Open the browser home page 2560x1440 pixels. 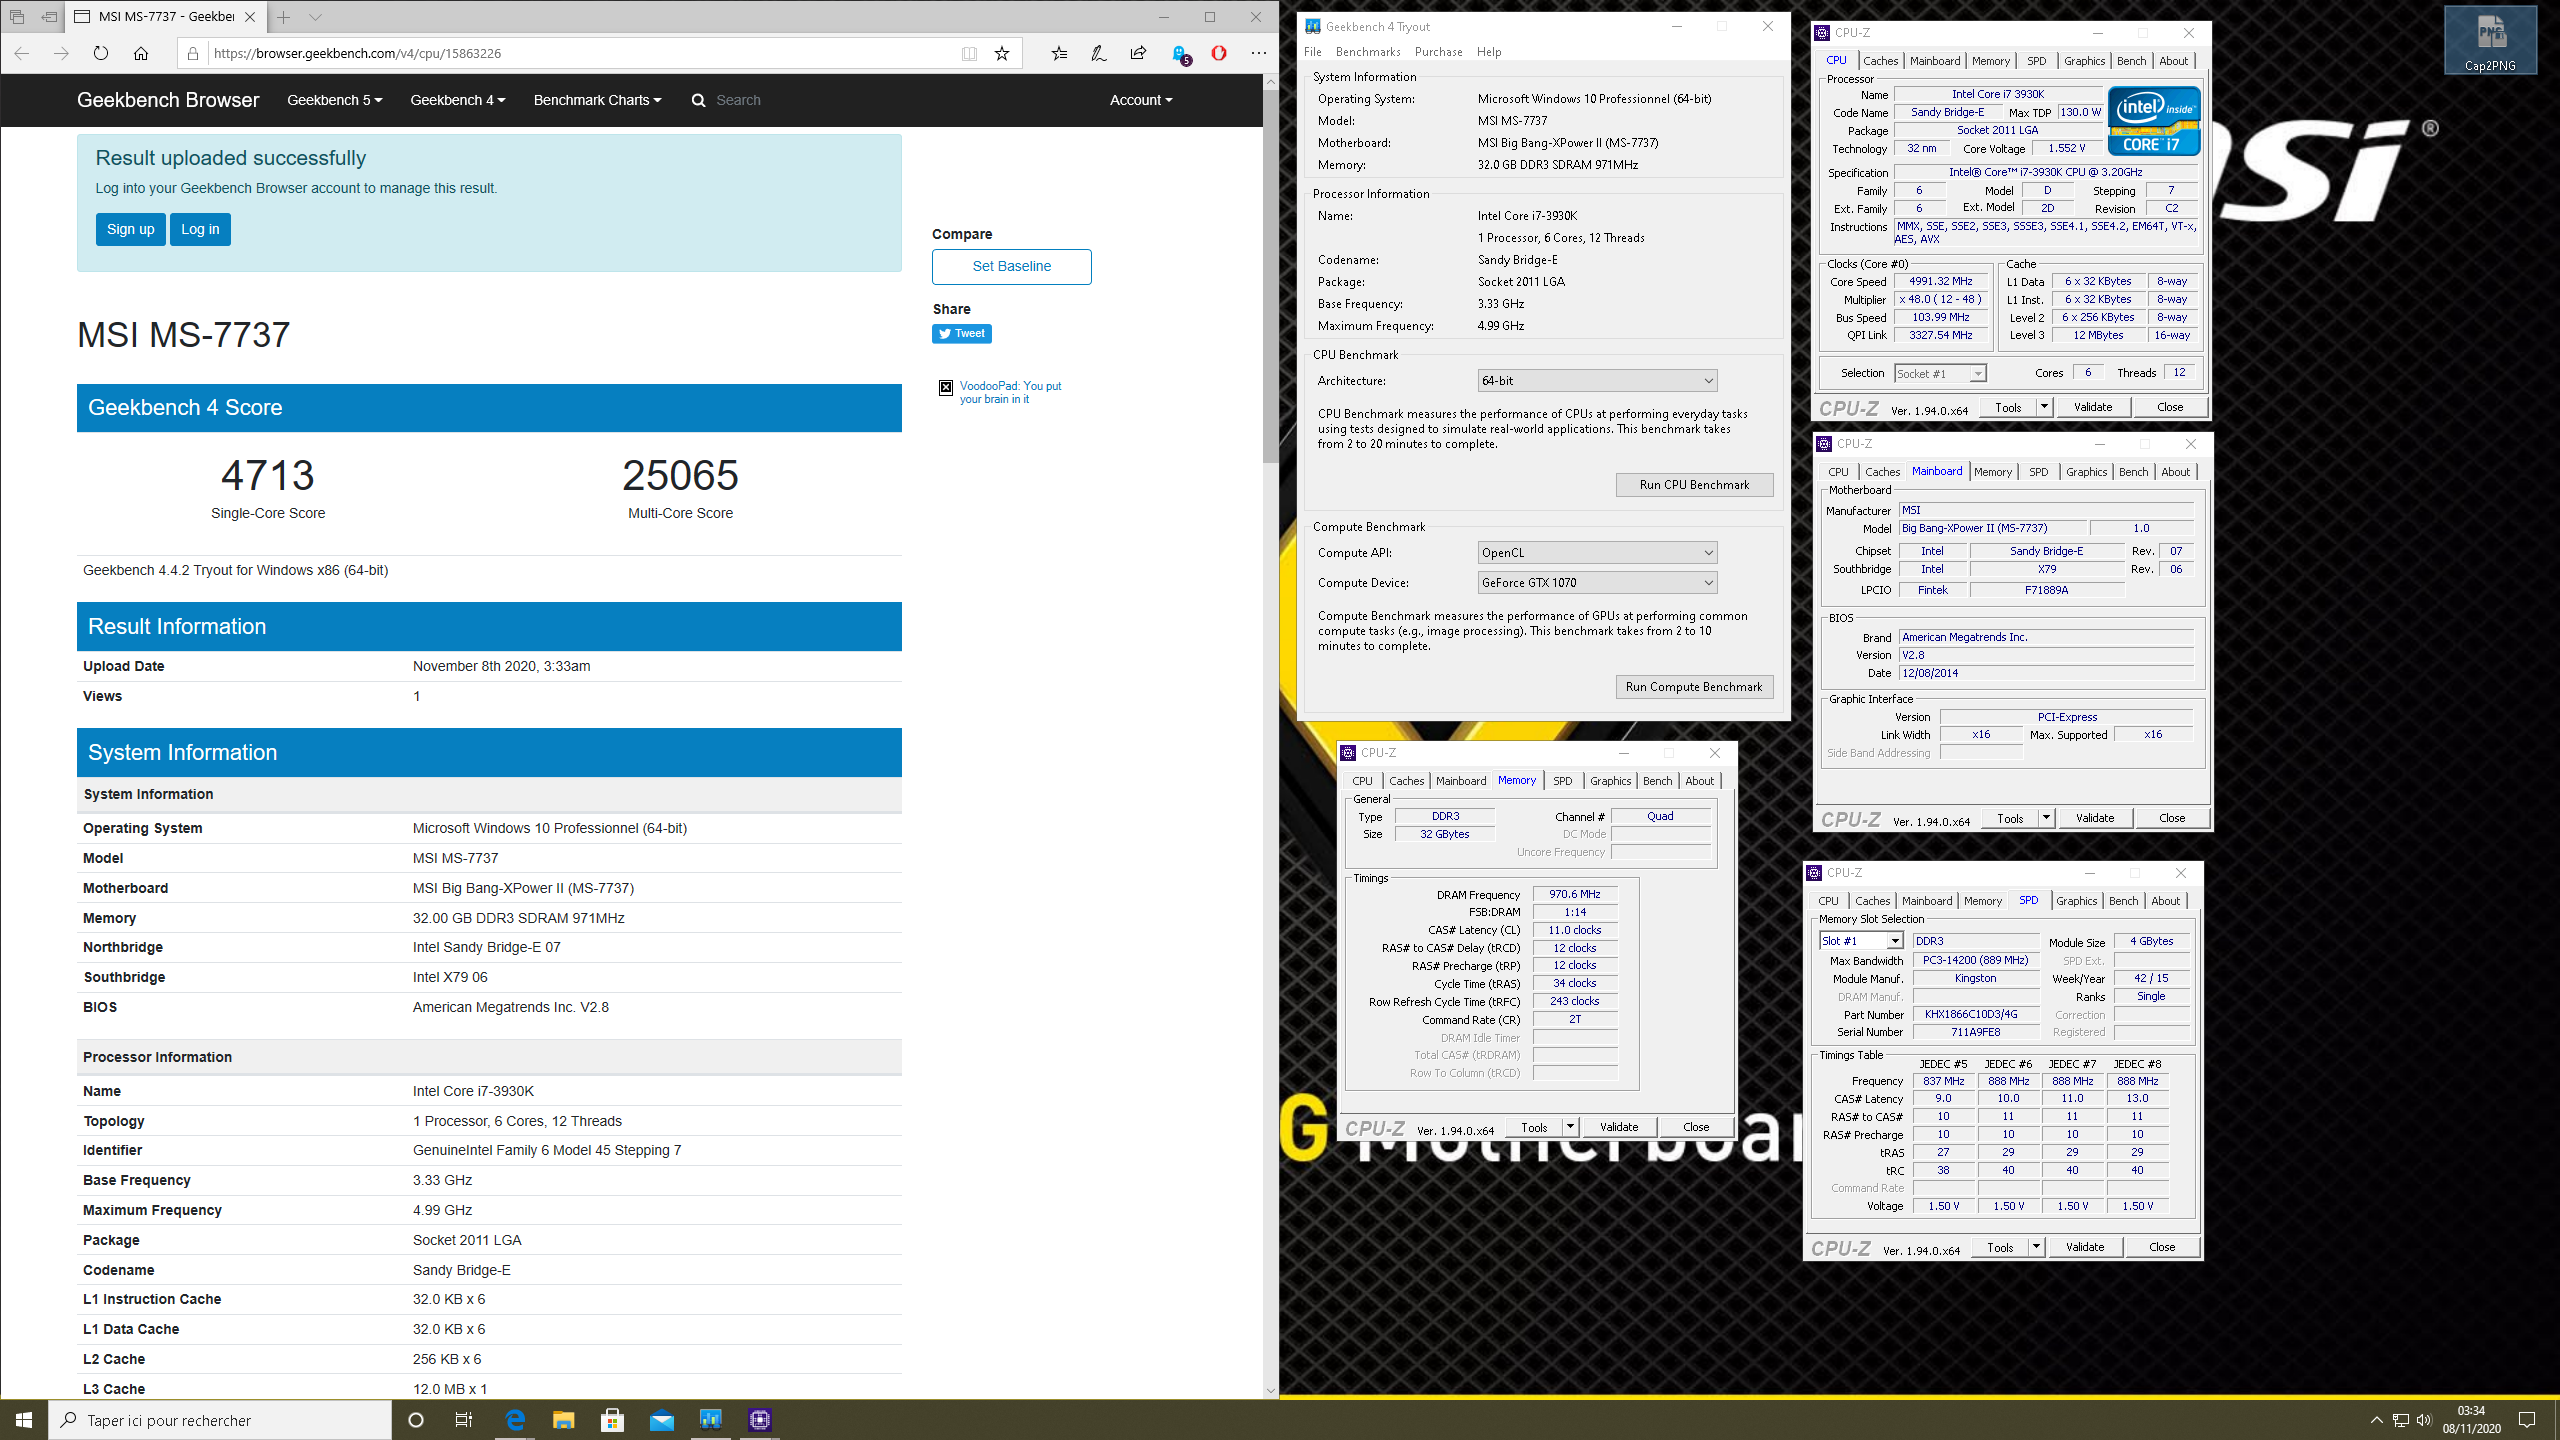[141, 53]
